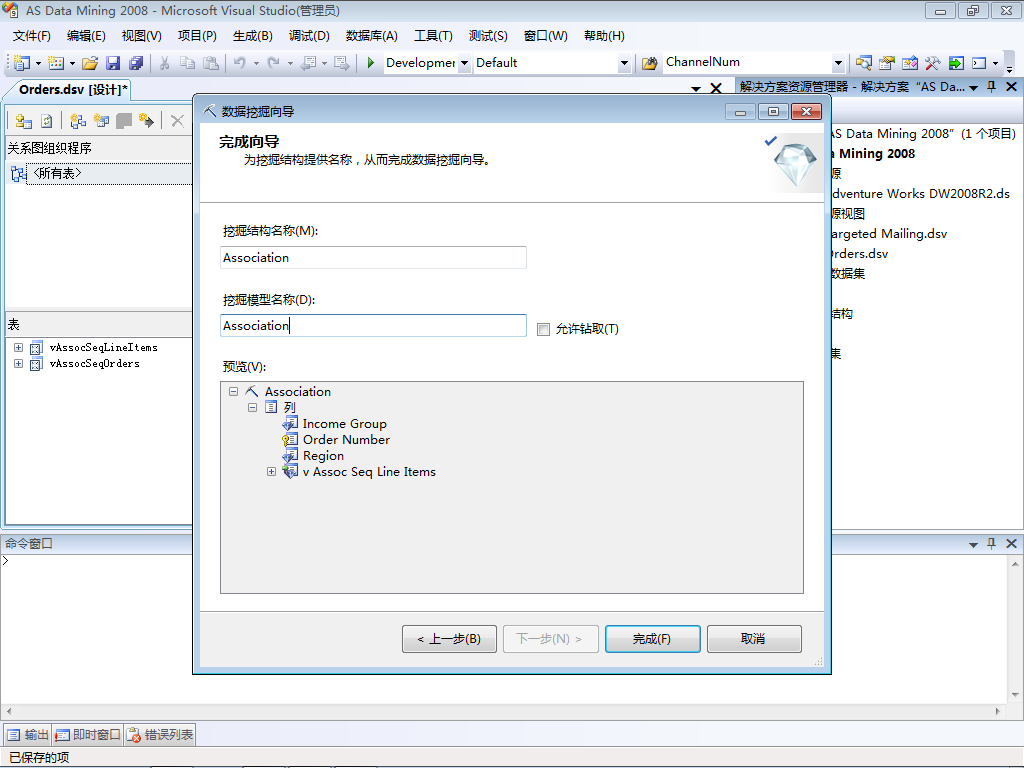Open the Default platform dropdown

tap(624, 63)
